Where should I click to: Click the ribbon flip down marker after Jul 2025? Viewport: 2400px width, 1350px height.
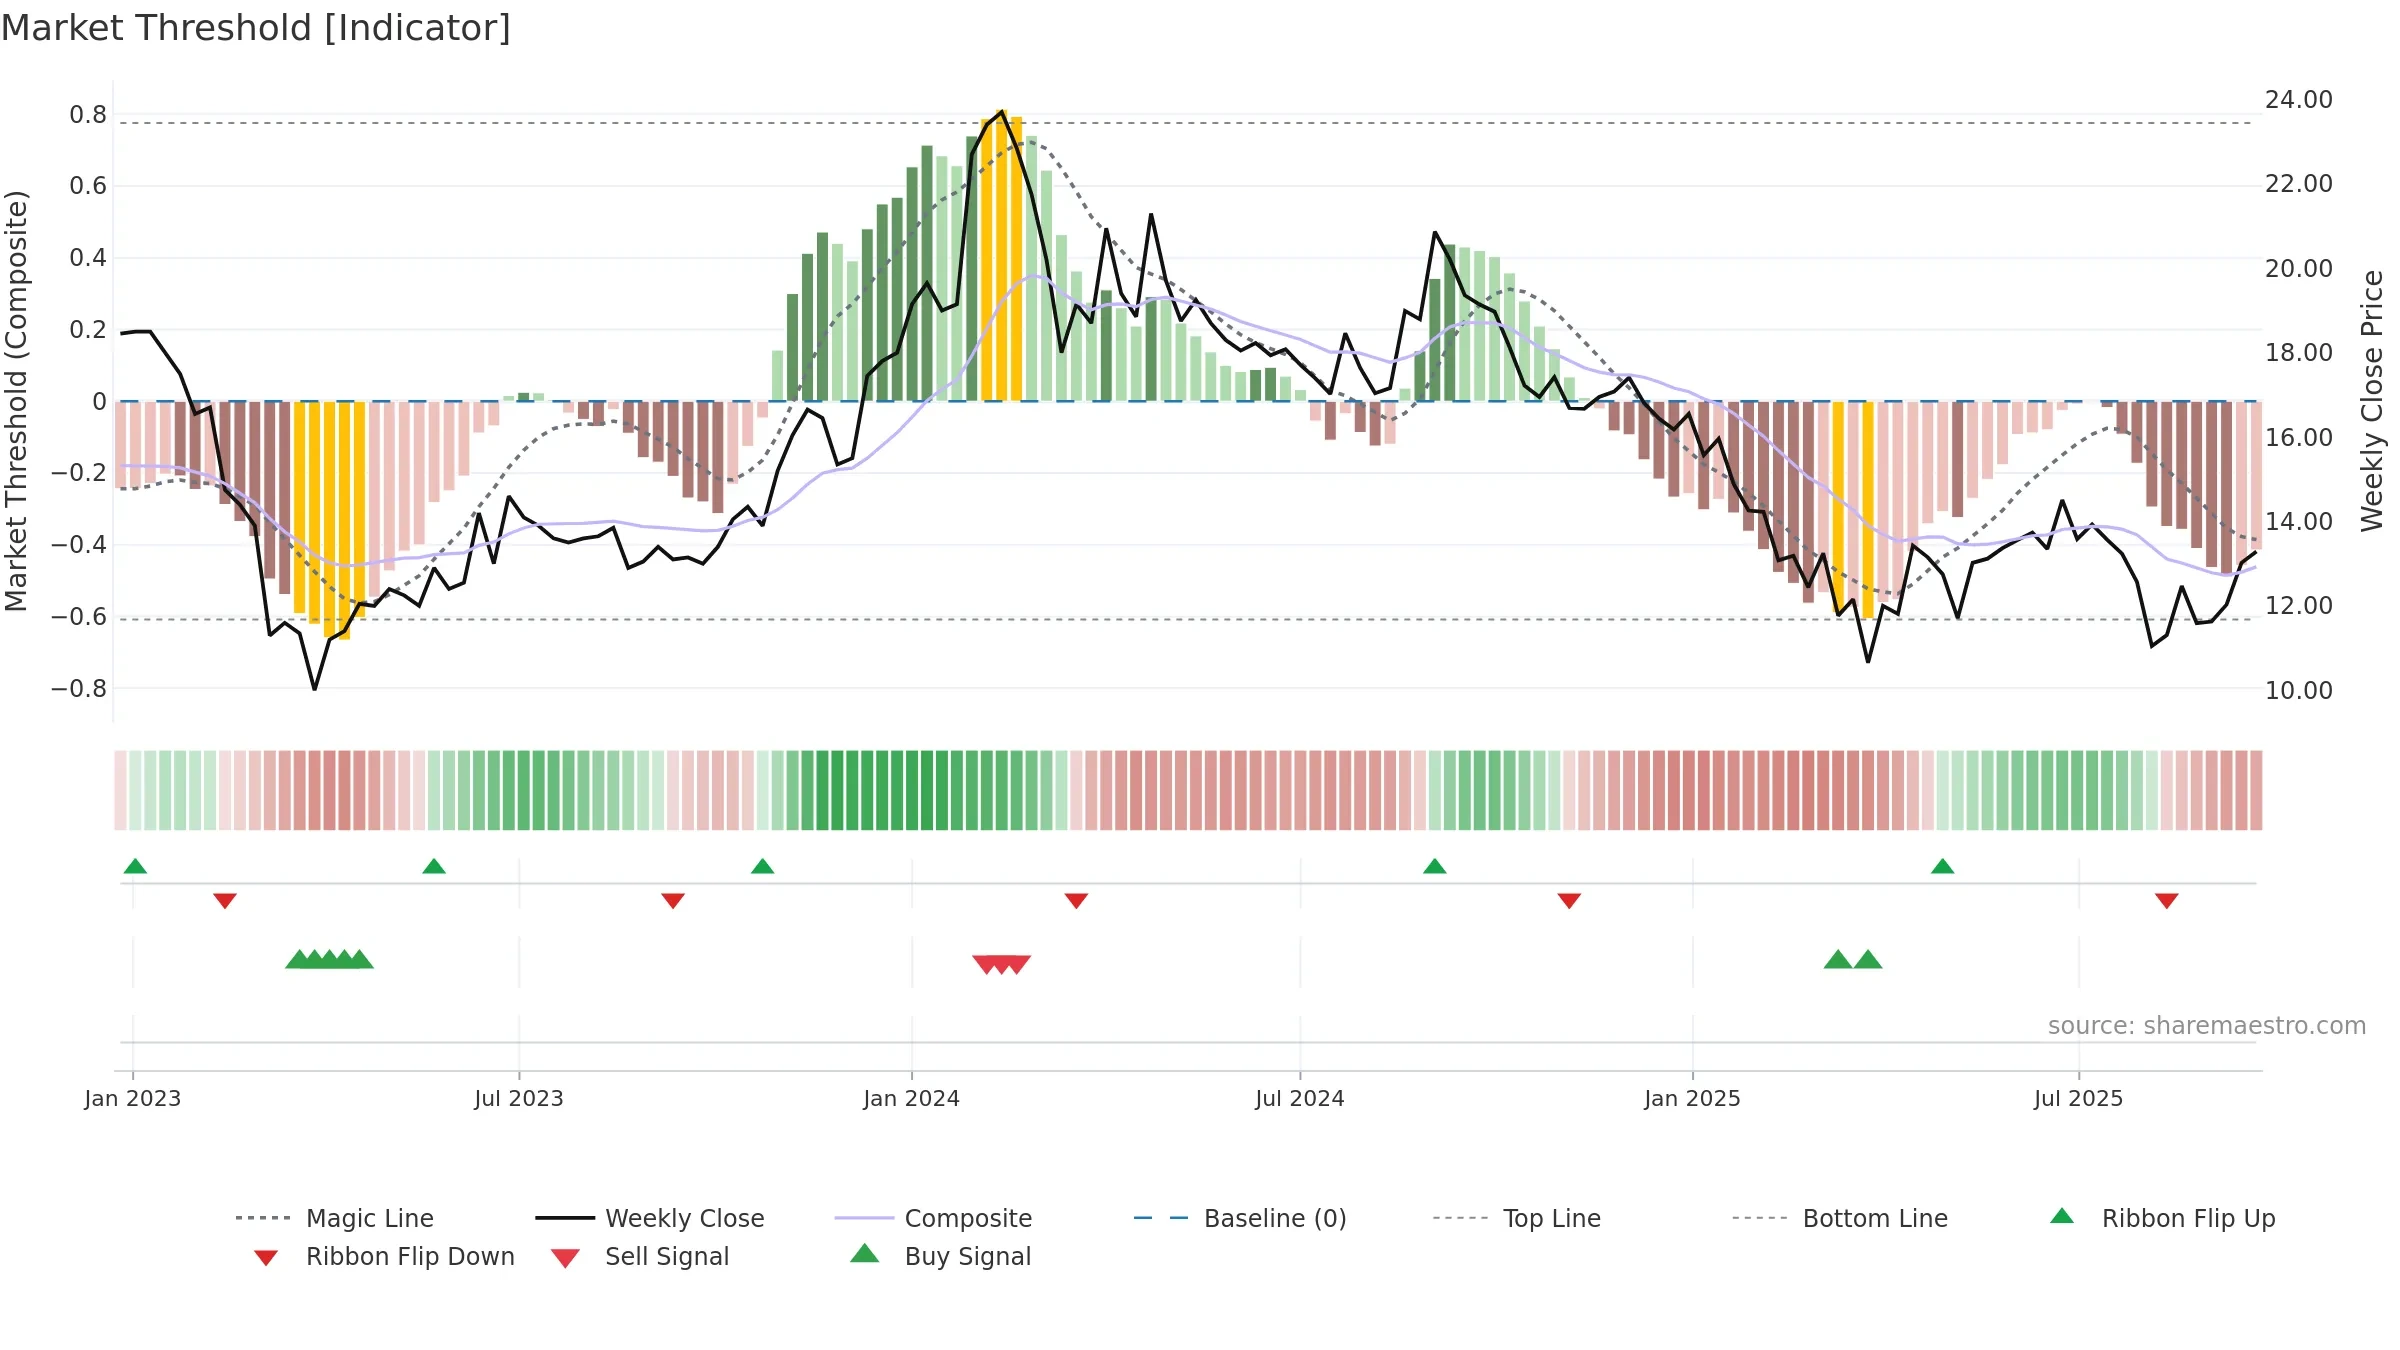(2167, 901)
